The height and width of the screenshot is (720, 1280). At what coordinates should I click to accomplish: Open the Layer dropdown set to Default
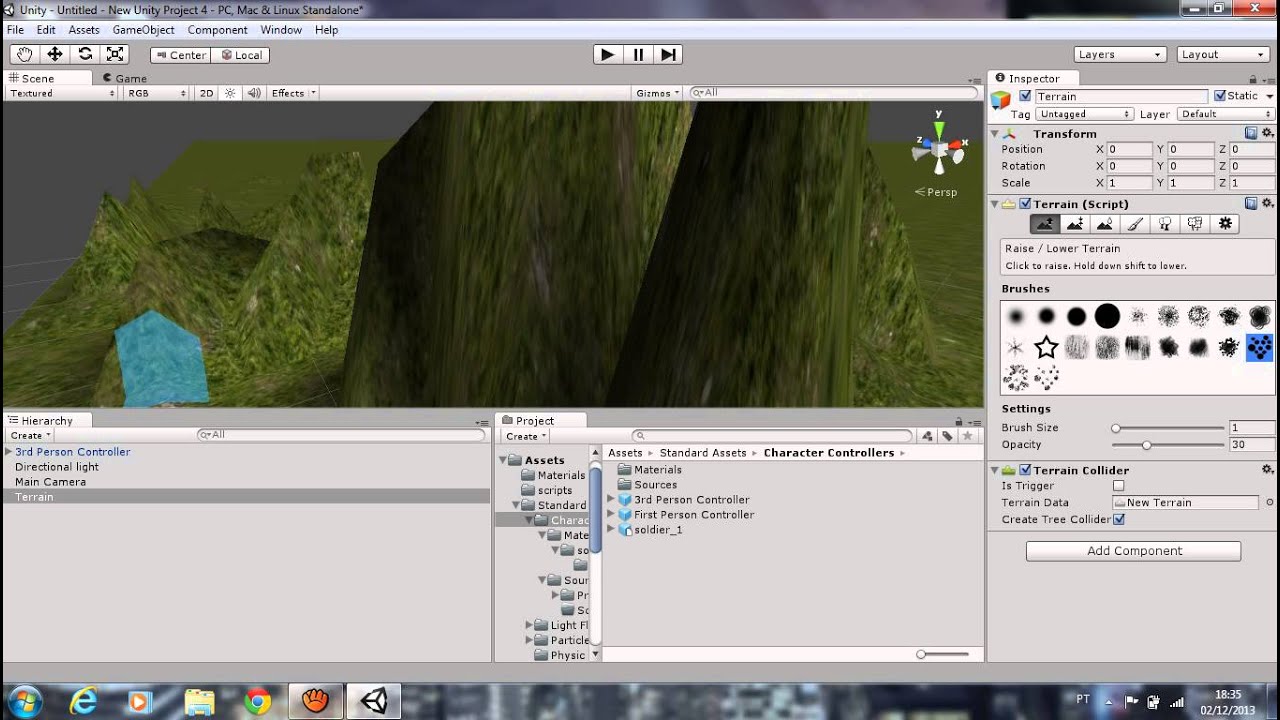click(x=1226, y=114)
